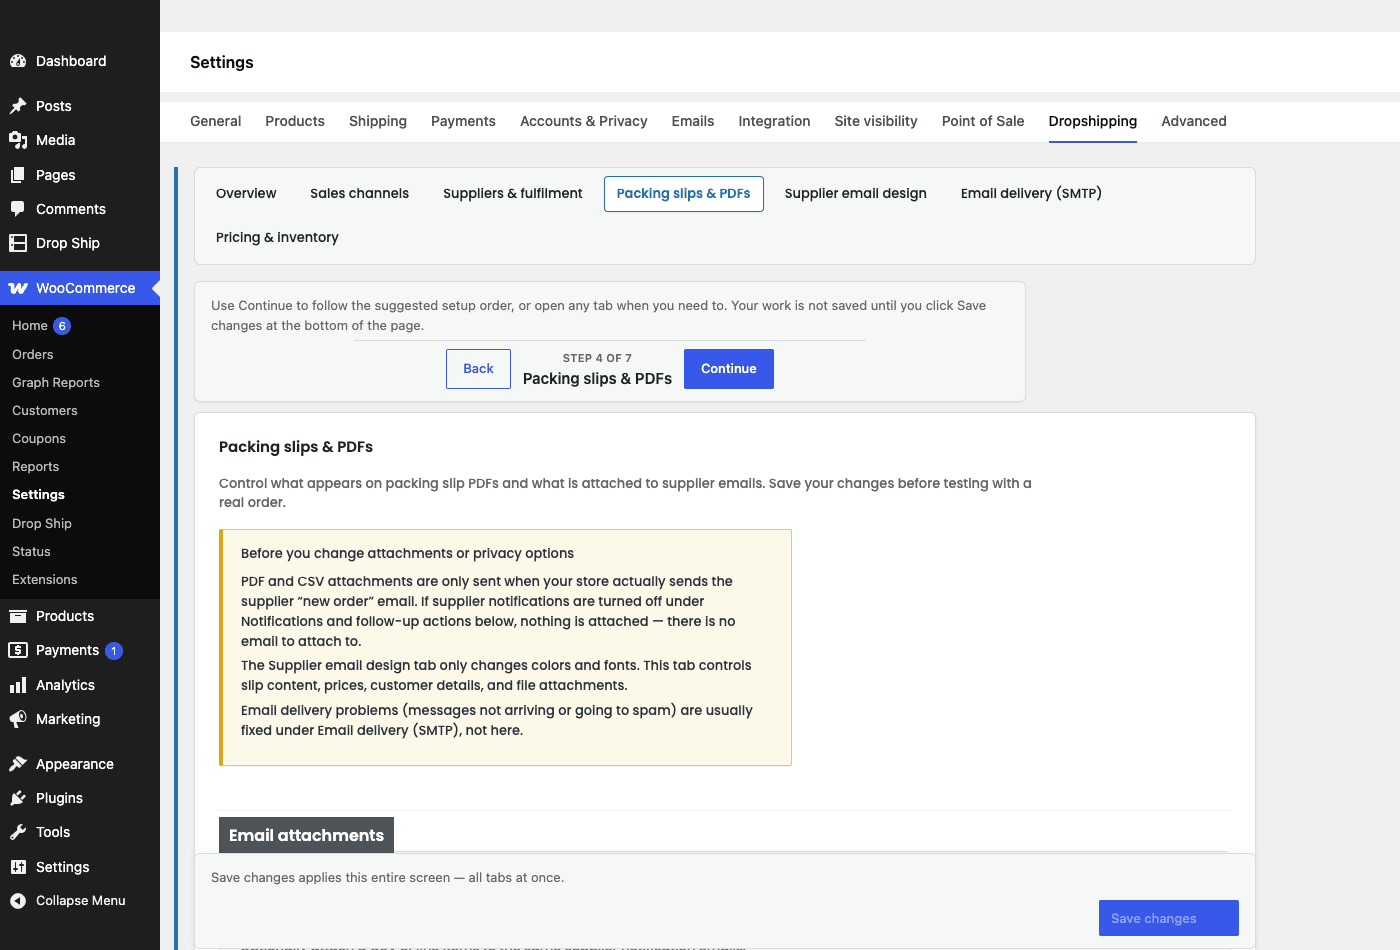The width and height of the screenshot is (1400, 950).
Task: Click the Marketing megaphone icon
Action: point(18,719)
